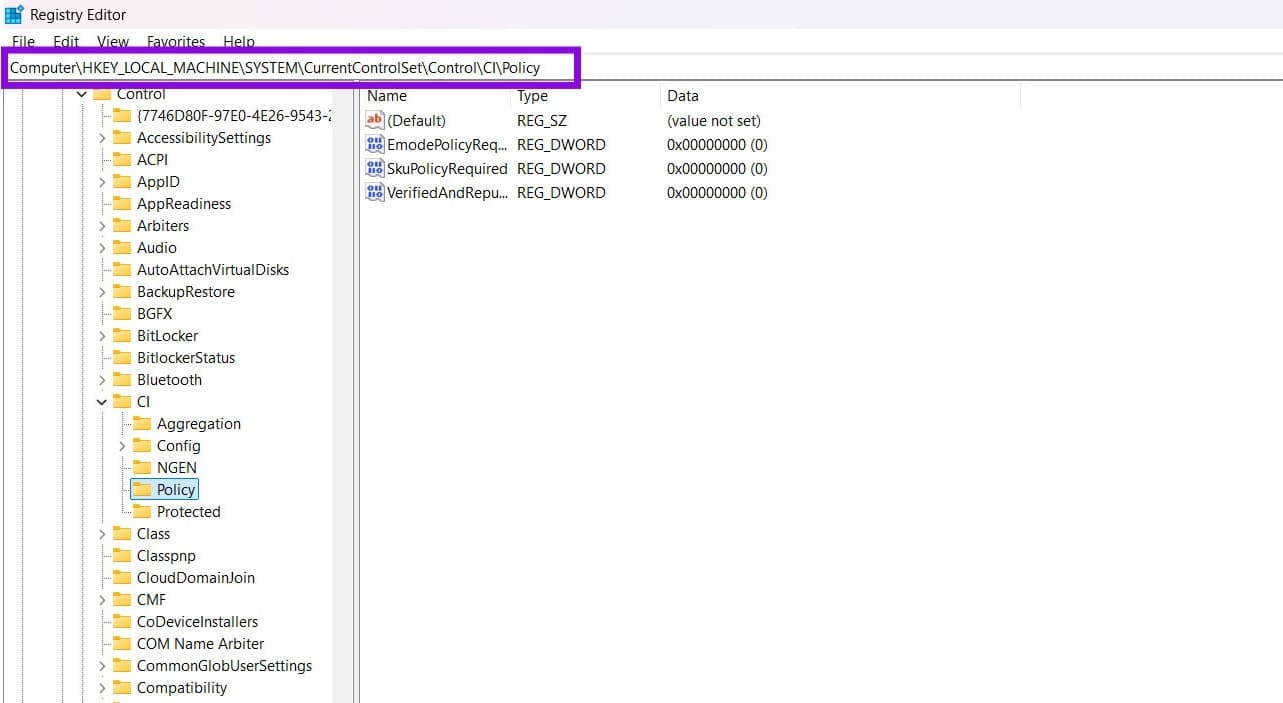Select the Policy folder icon
1283x703 pixels.
click(142, 490)
